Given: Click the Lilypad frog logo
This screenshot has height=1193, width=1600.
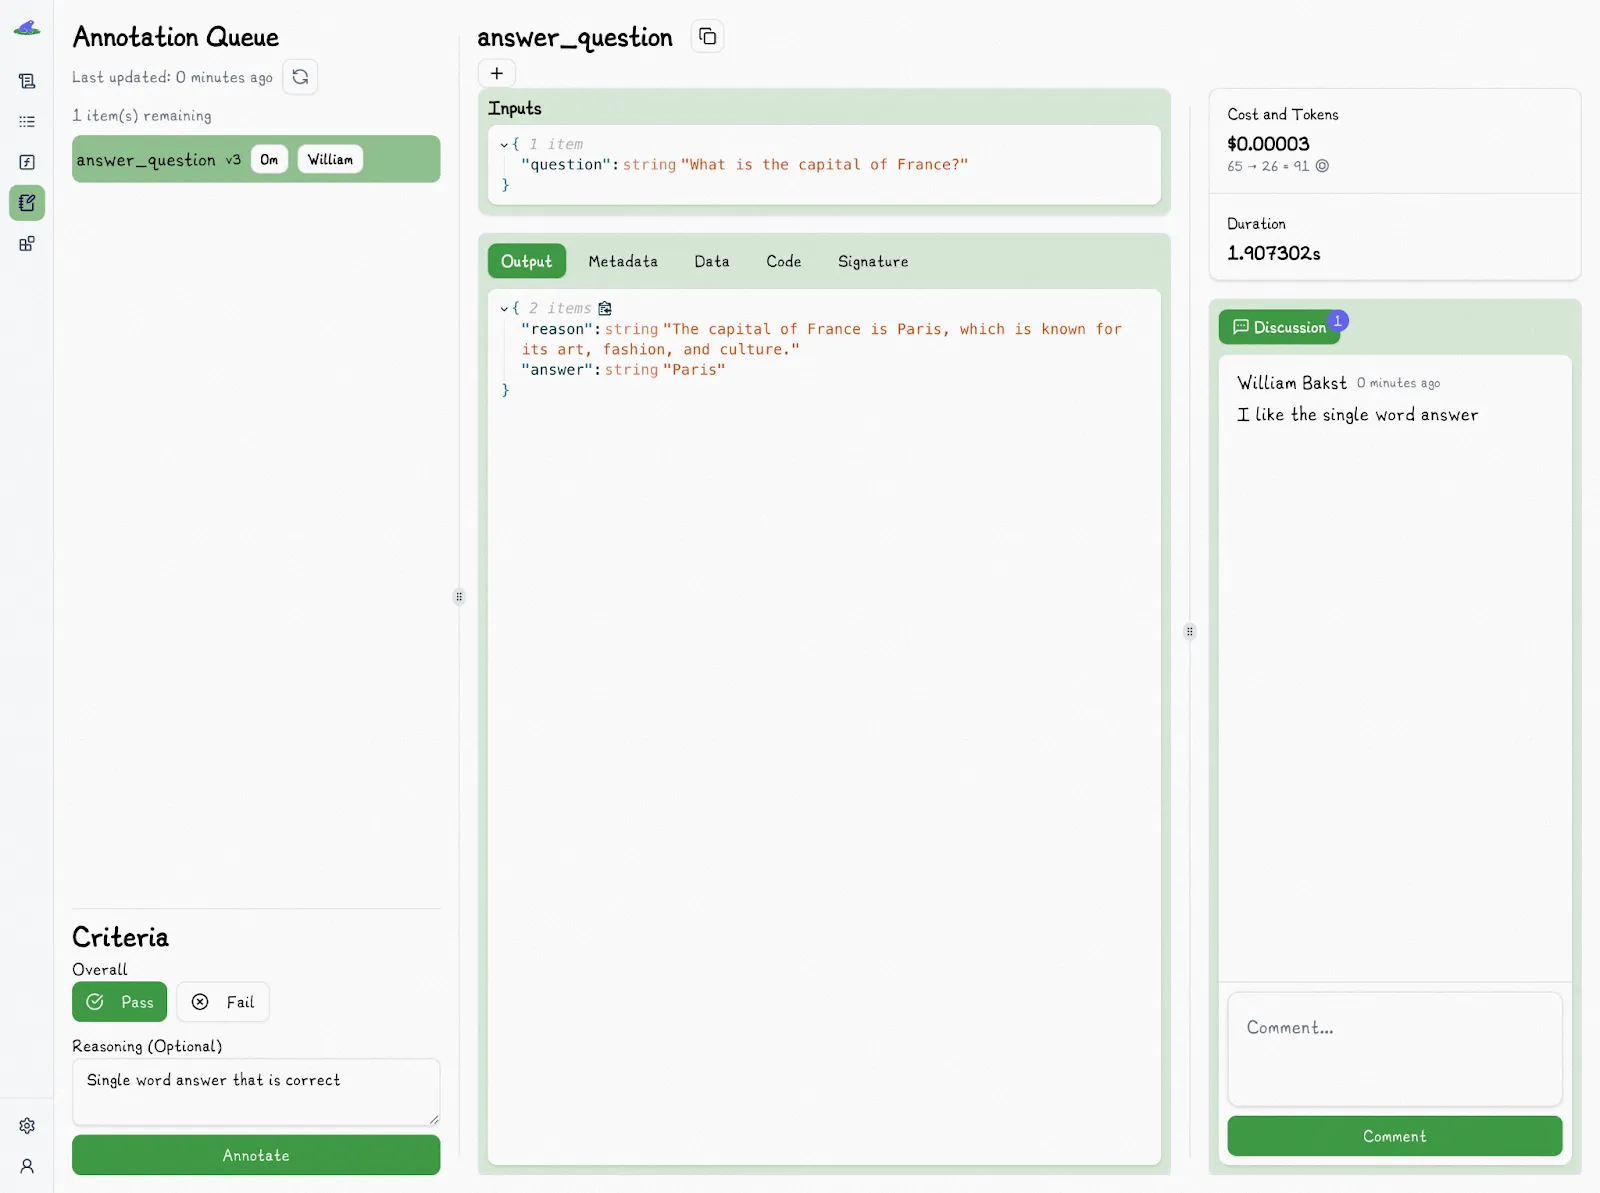Looking at the screenshot, I should [27, 28].
